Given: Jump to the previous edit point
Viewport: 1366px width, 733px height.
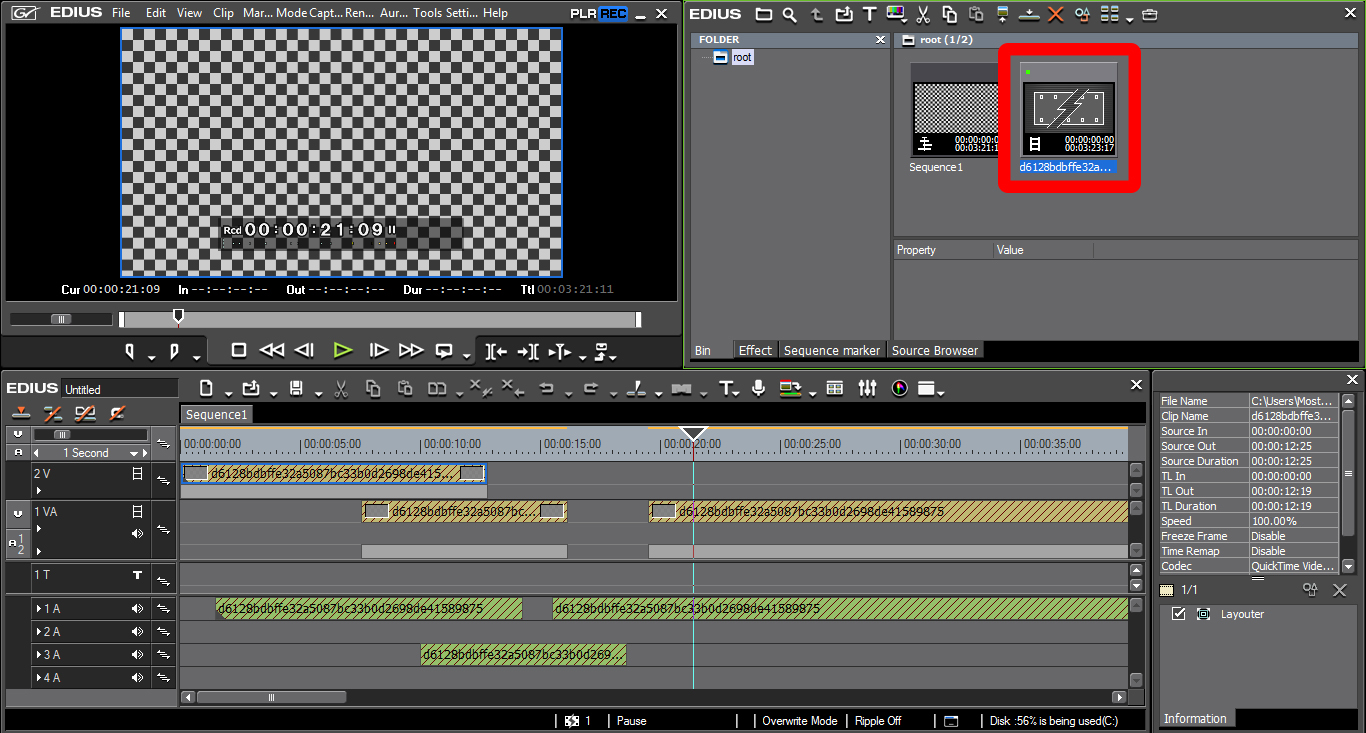Looking at the screenshot, I should (496, 351).
